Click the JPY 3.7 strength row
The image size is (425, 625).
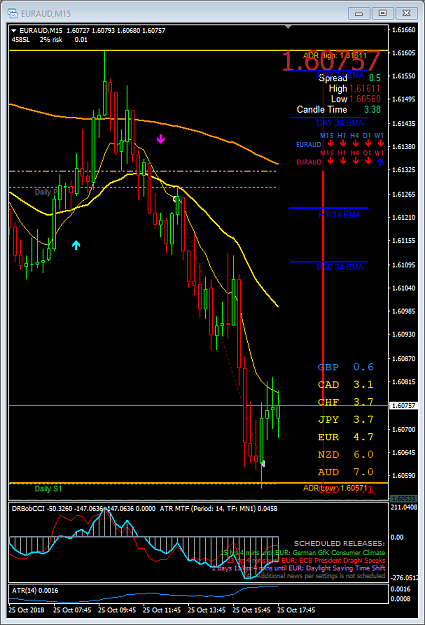coord(346,420)
